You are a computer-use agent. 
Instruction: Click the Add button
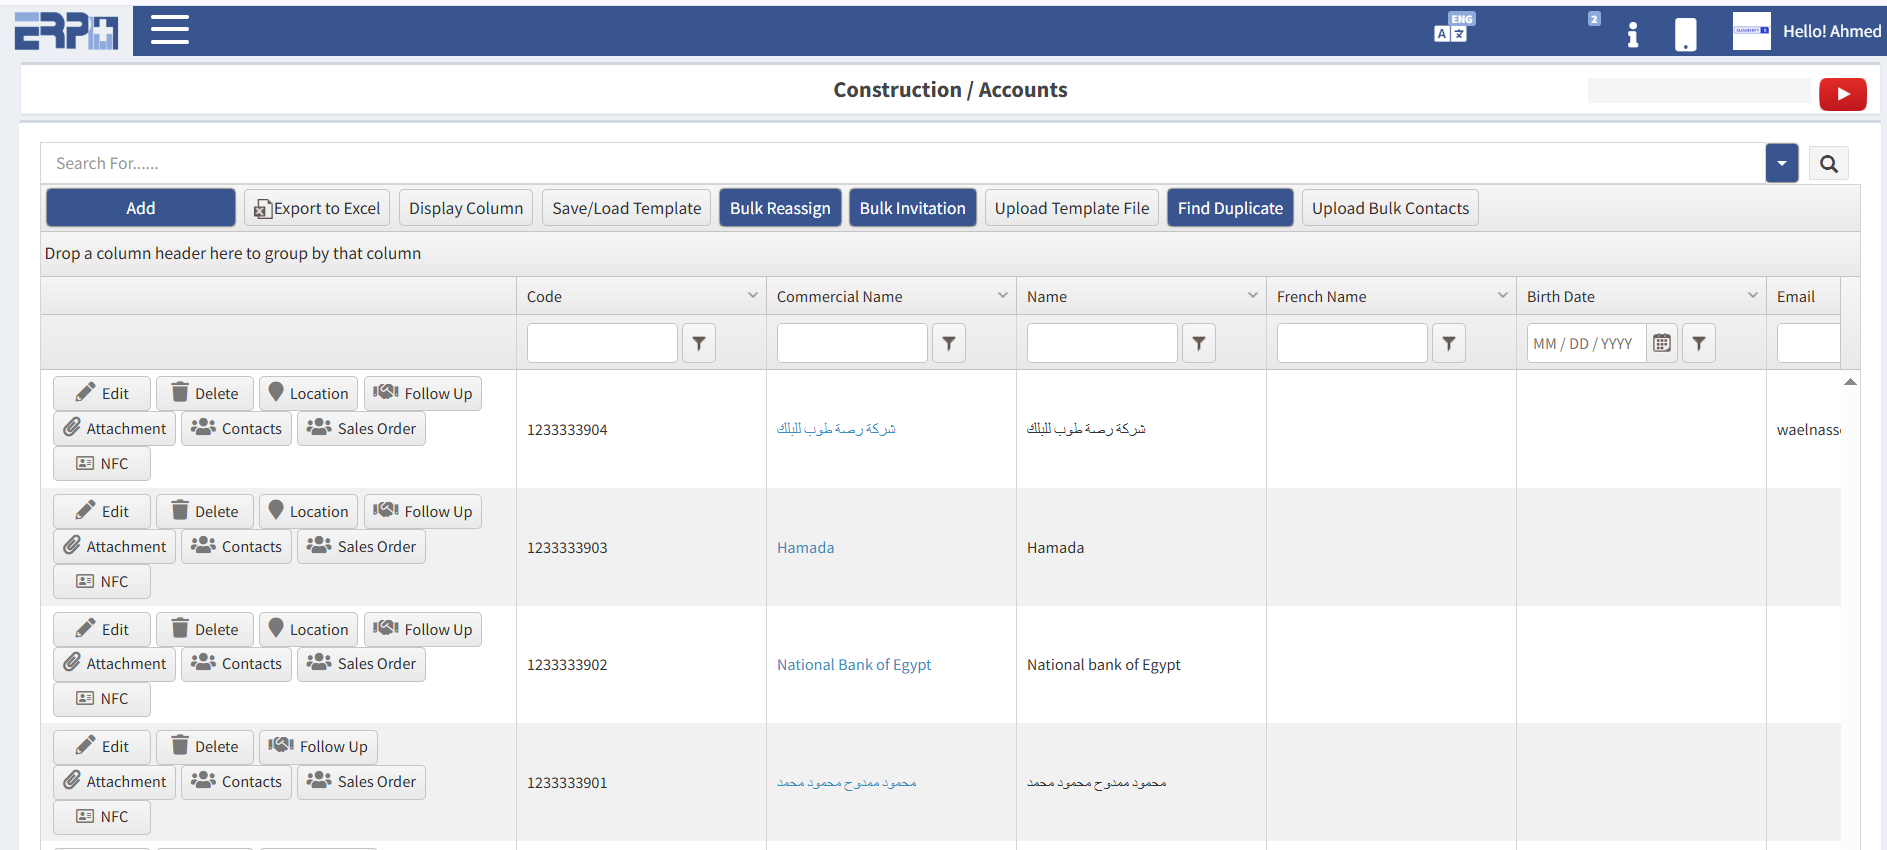(141, 208)
